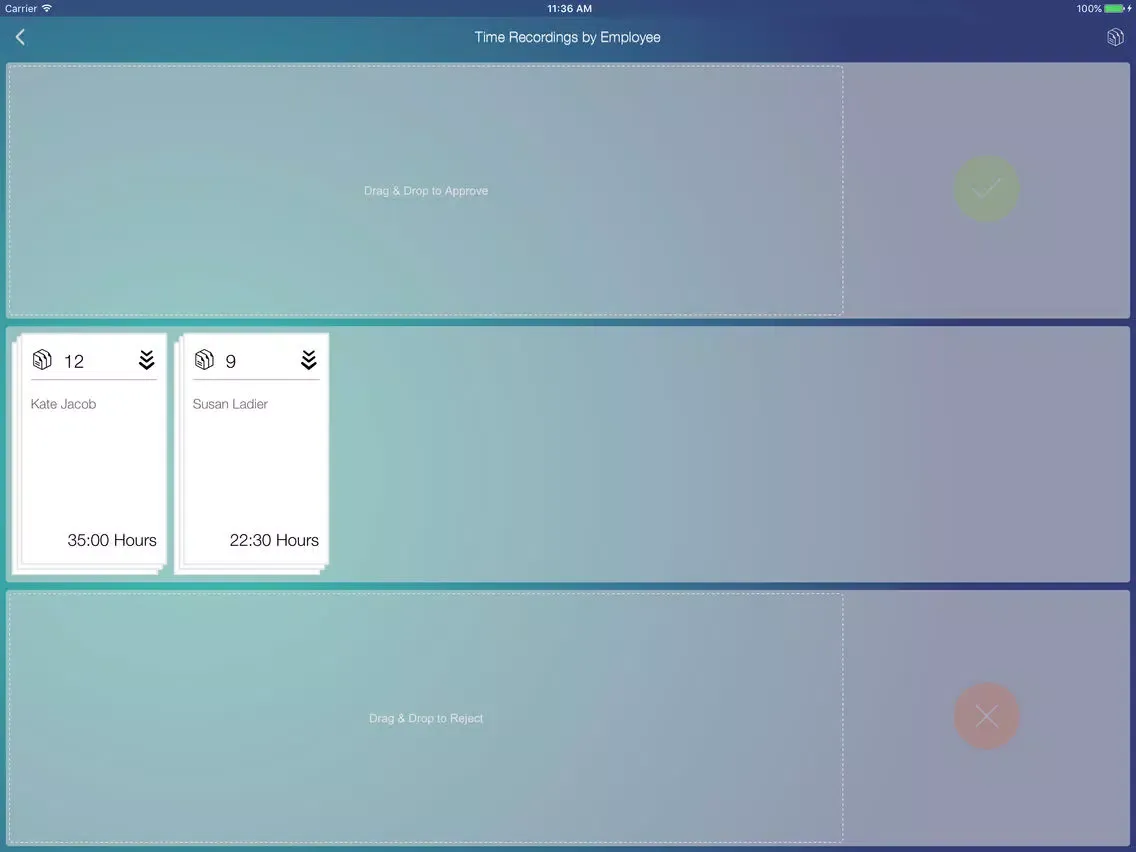Tap the Wi-Fi icon in status bar
Screen dimensions: 1136x852
pyautogui.click(x=46, y=8)
